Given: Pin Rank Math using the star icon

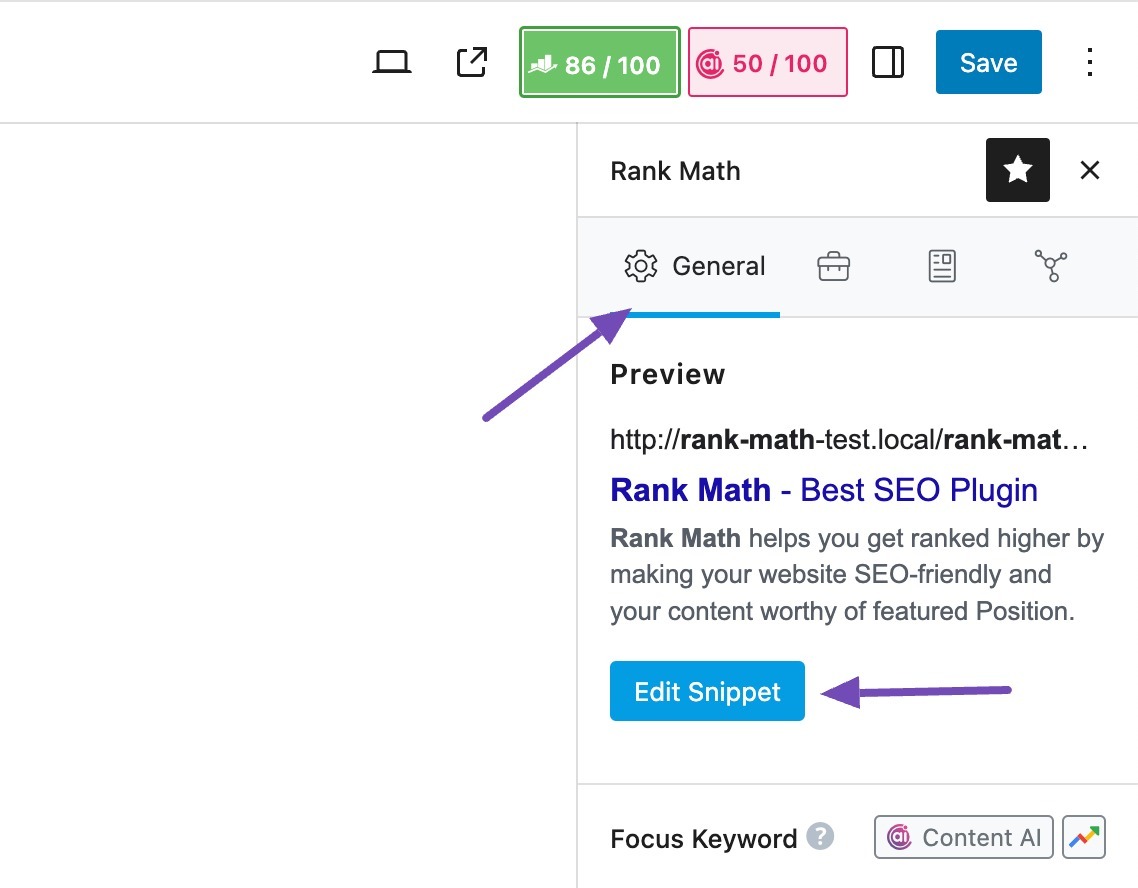Looking at the screenshot, I should coord(1017,170).
